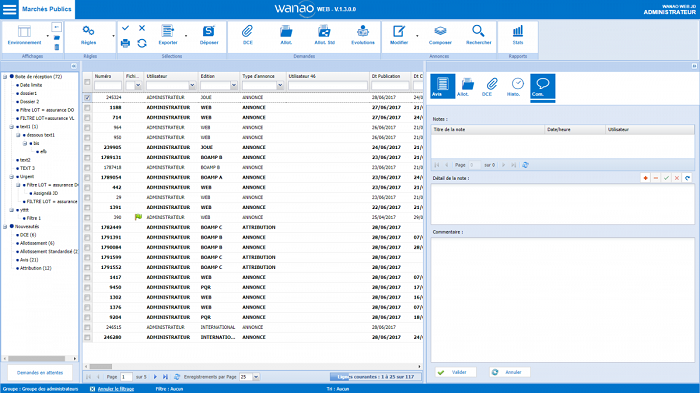Image resolution: width=700 pixels, height=393 pixels.
Task: Open the Fichi... filter dropdown
Action: [138, 85]
